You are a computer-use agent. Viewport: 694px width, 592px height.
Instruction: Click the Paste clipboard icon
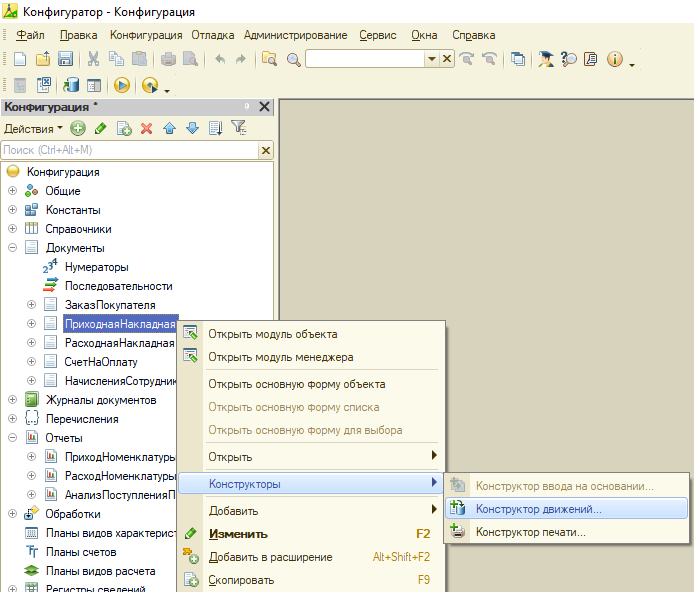coord(139,59)
